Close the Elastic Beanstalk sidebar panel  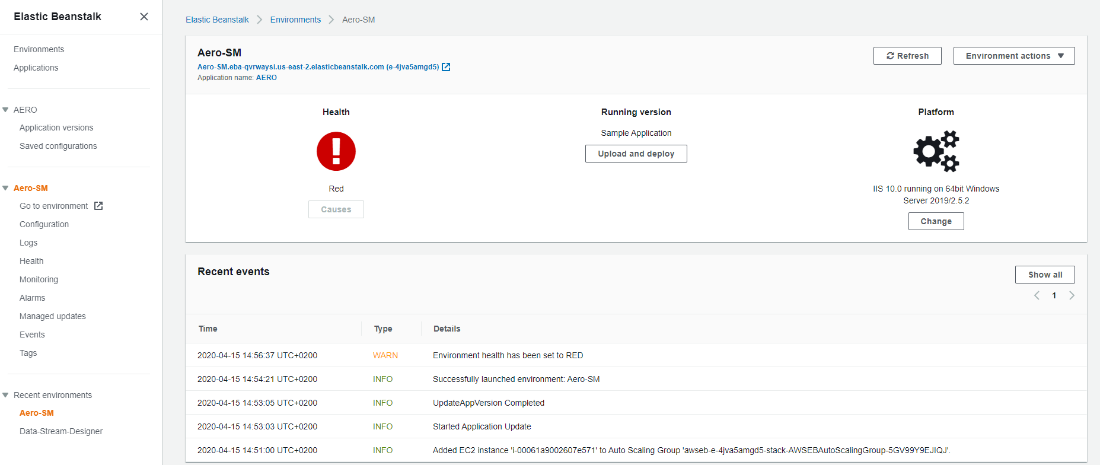[x=144, y=16]
